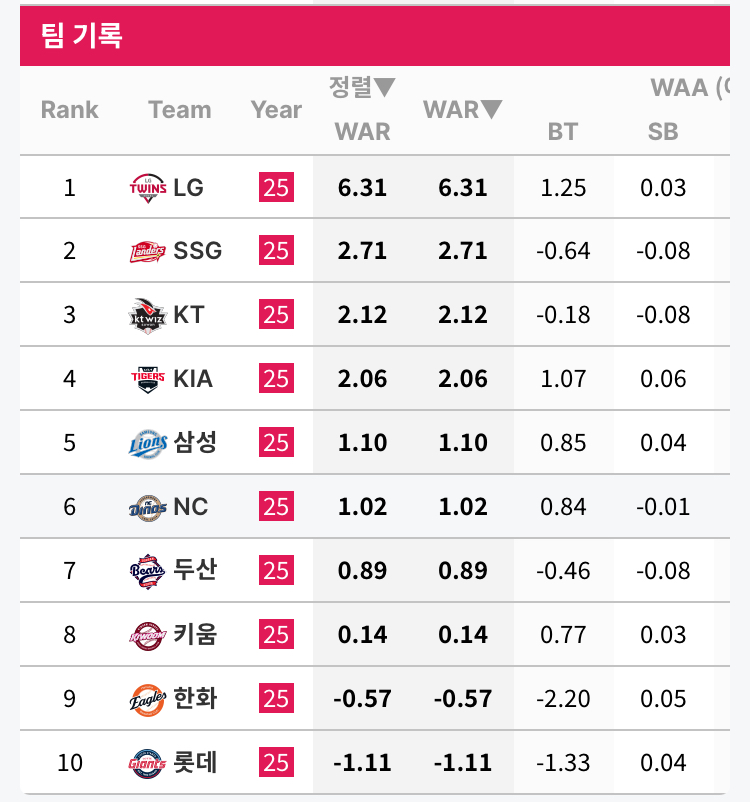This screenshot has width=750, height=802.
Task: Click the LG Twins team logo
Action: point(147,187)
